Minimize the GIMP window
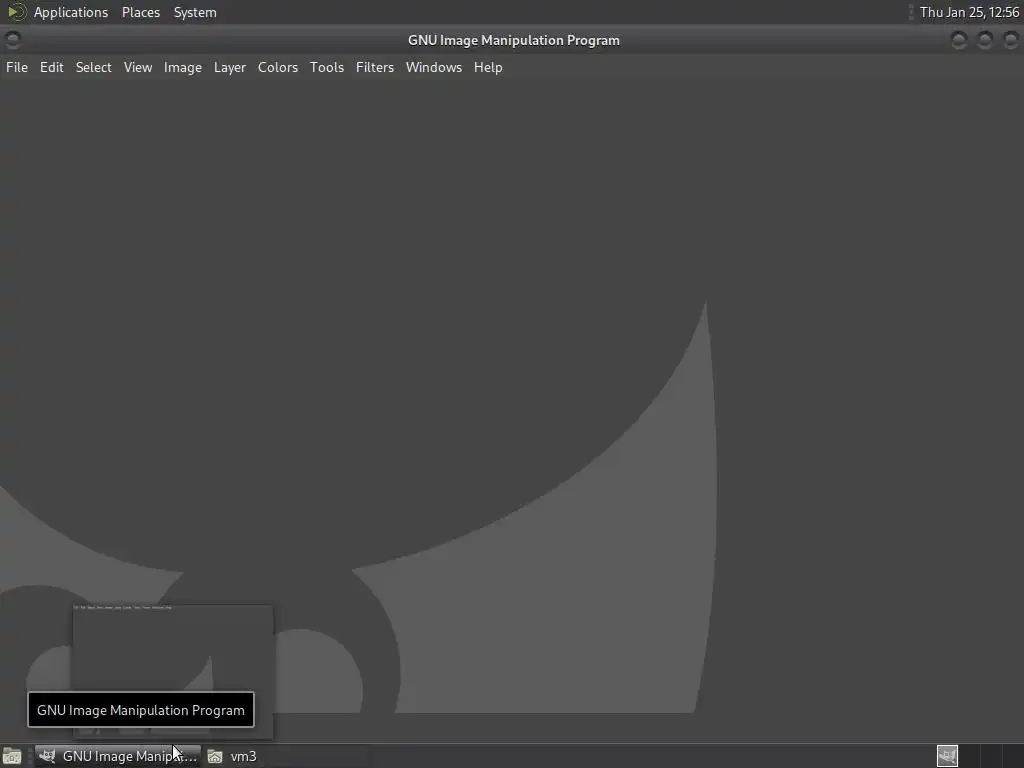Image resolution: width=1024 pixels, height=768 pixels. tap(959, 40)
